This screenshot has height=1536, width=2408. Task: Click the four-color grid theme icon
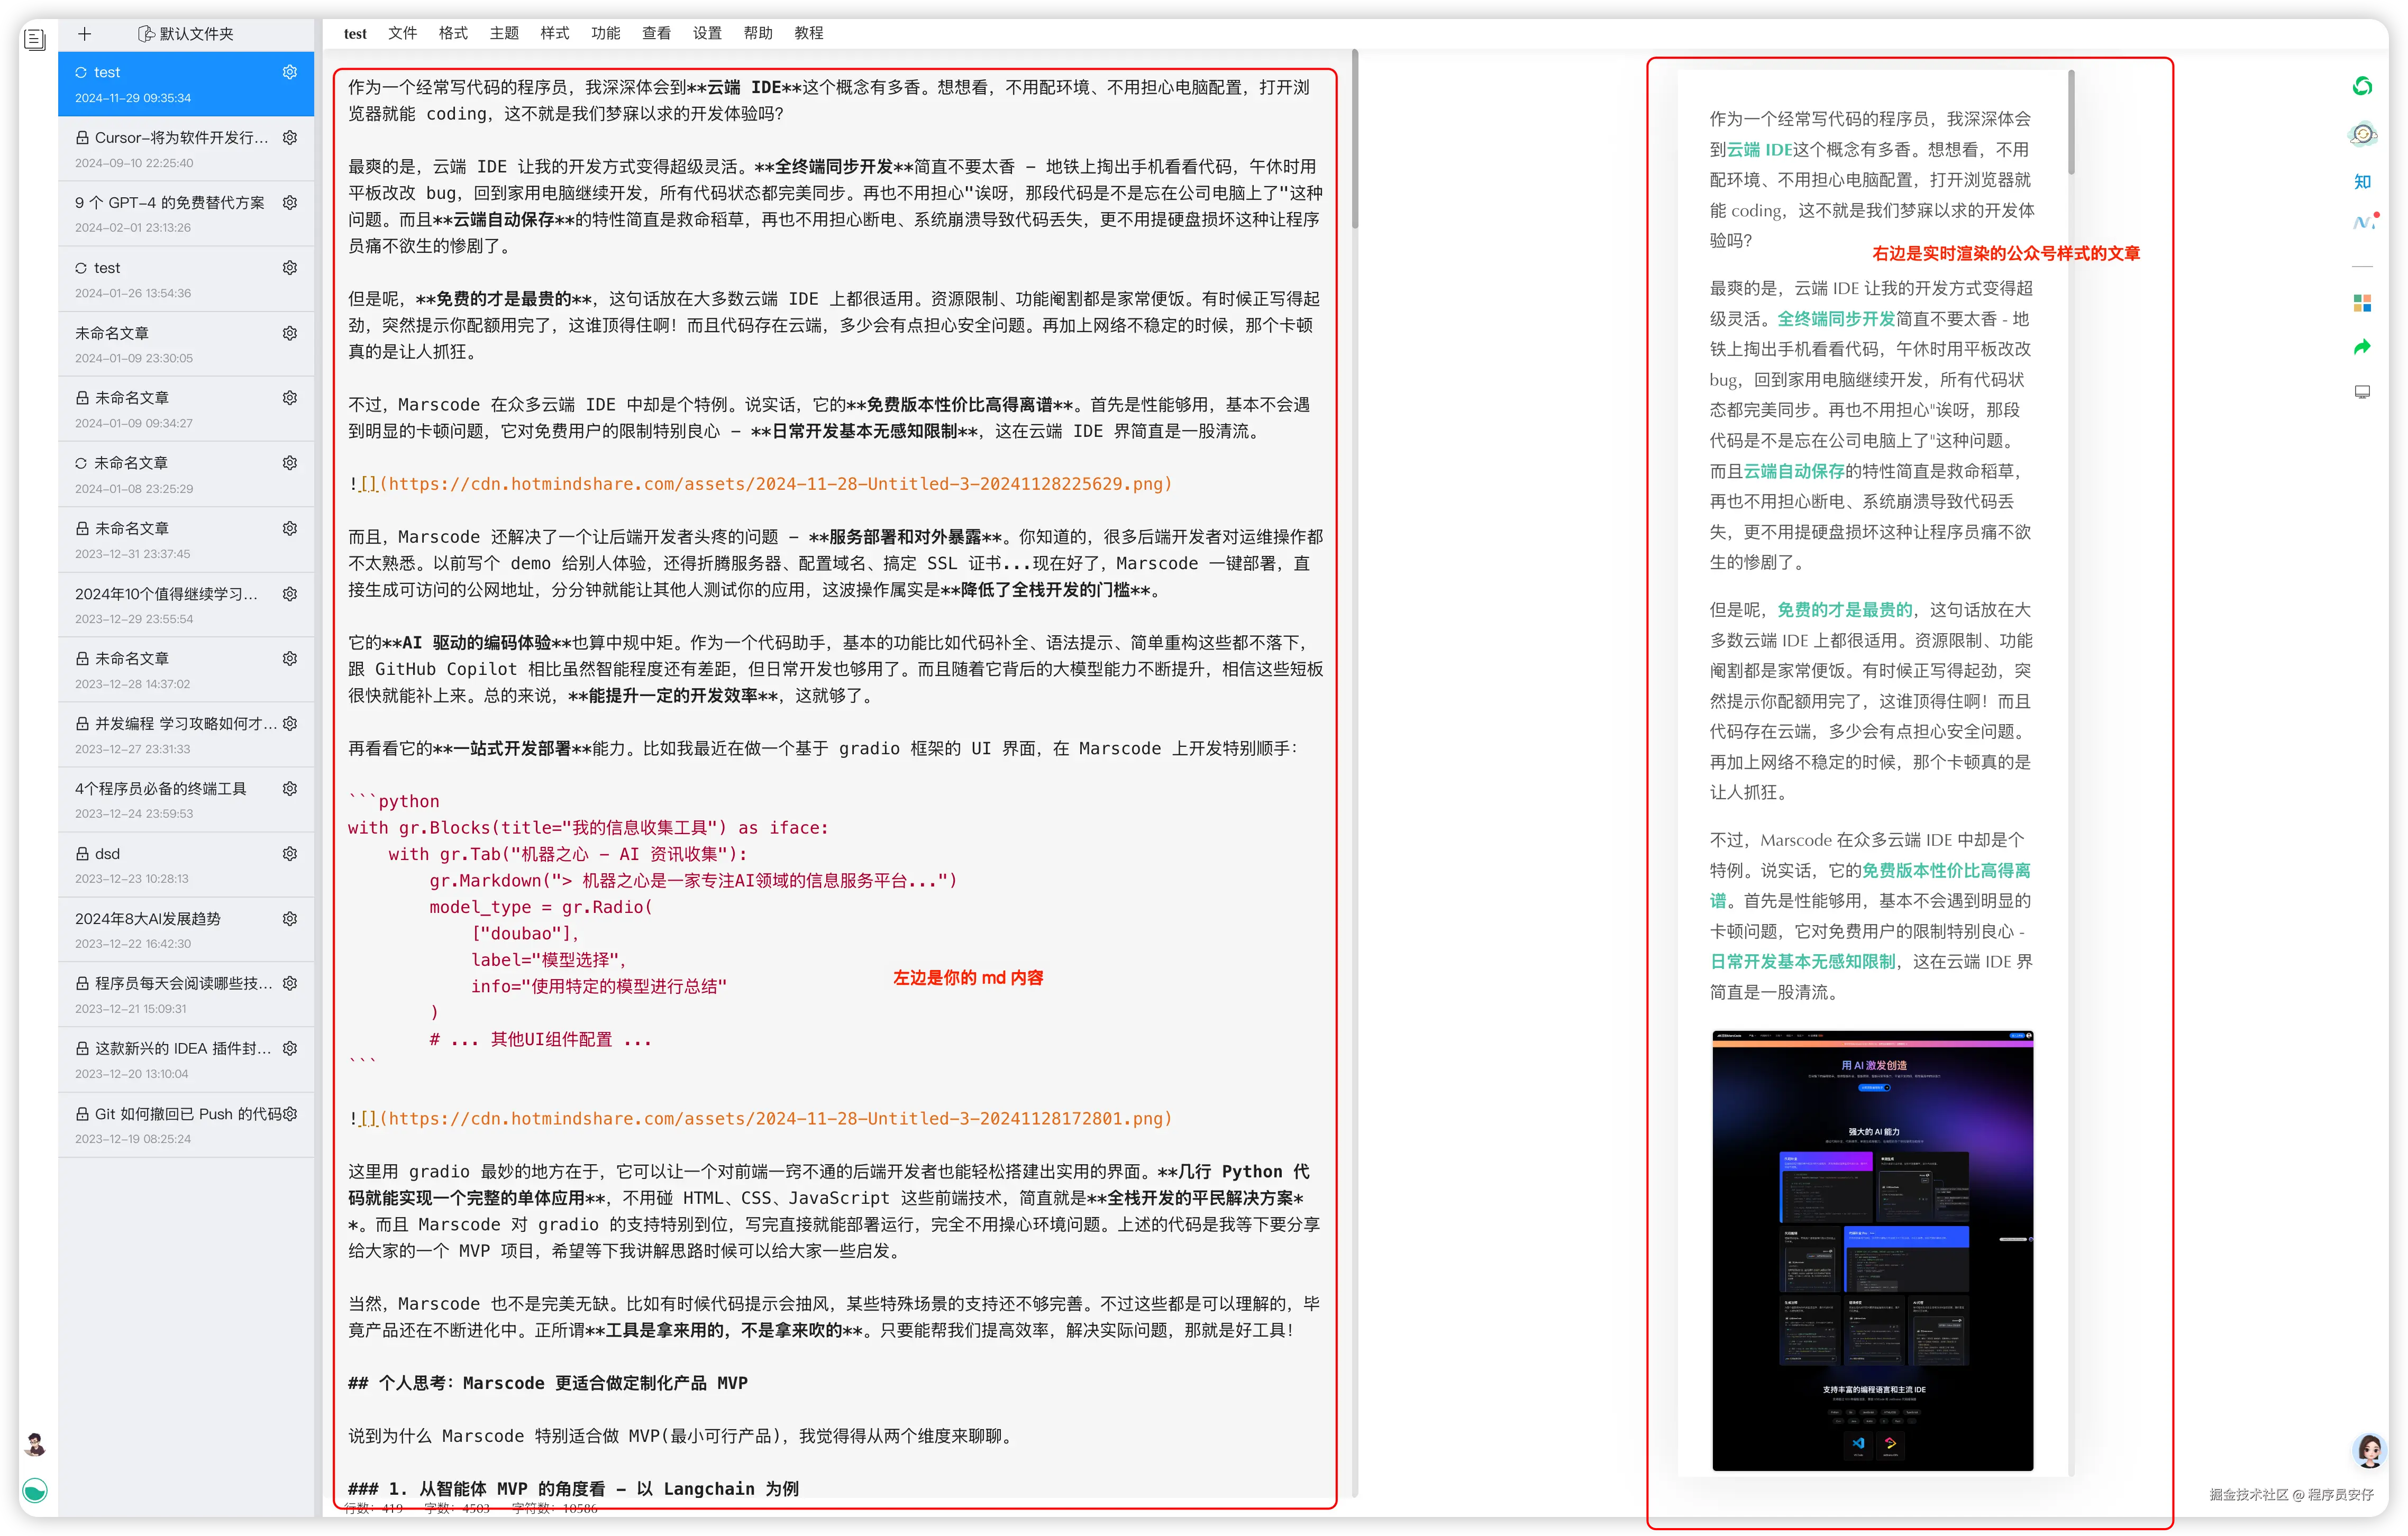tap(2362, 303)
